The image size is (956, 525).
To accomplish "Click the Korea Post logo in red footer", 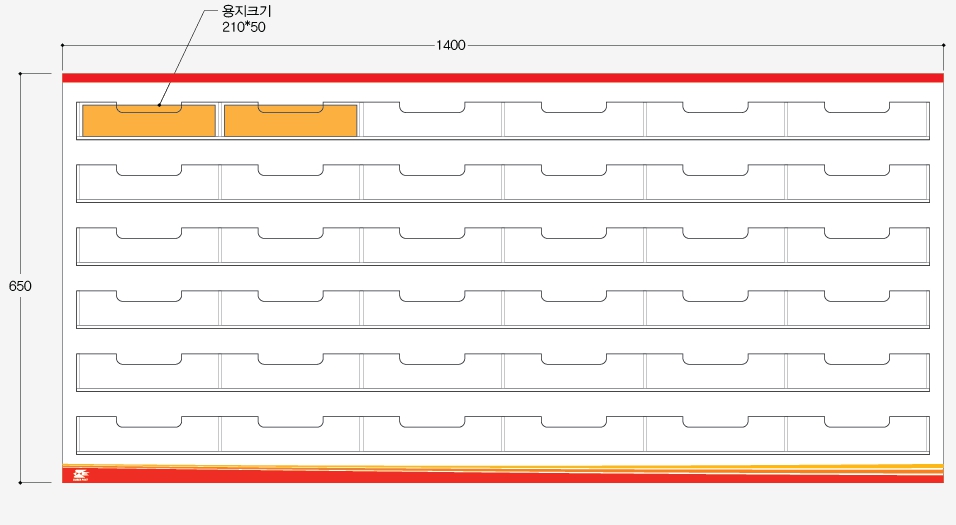I will tap(81, 475).
